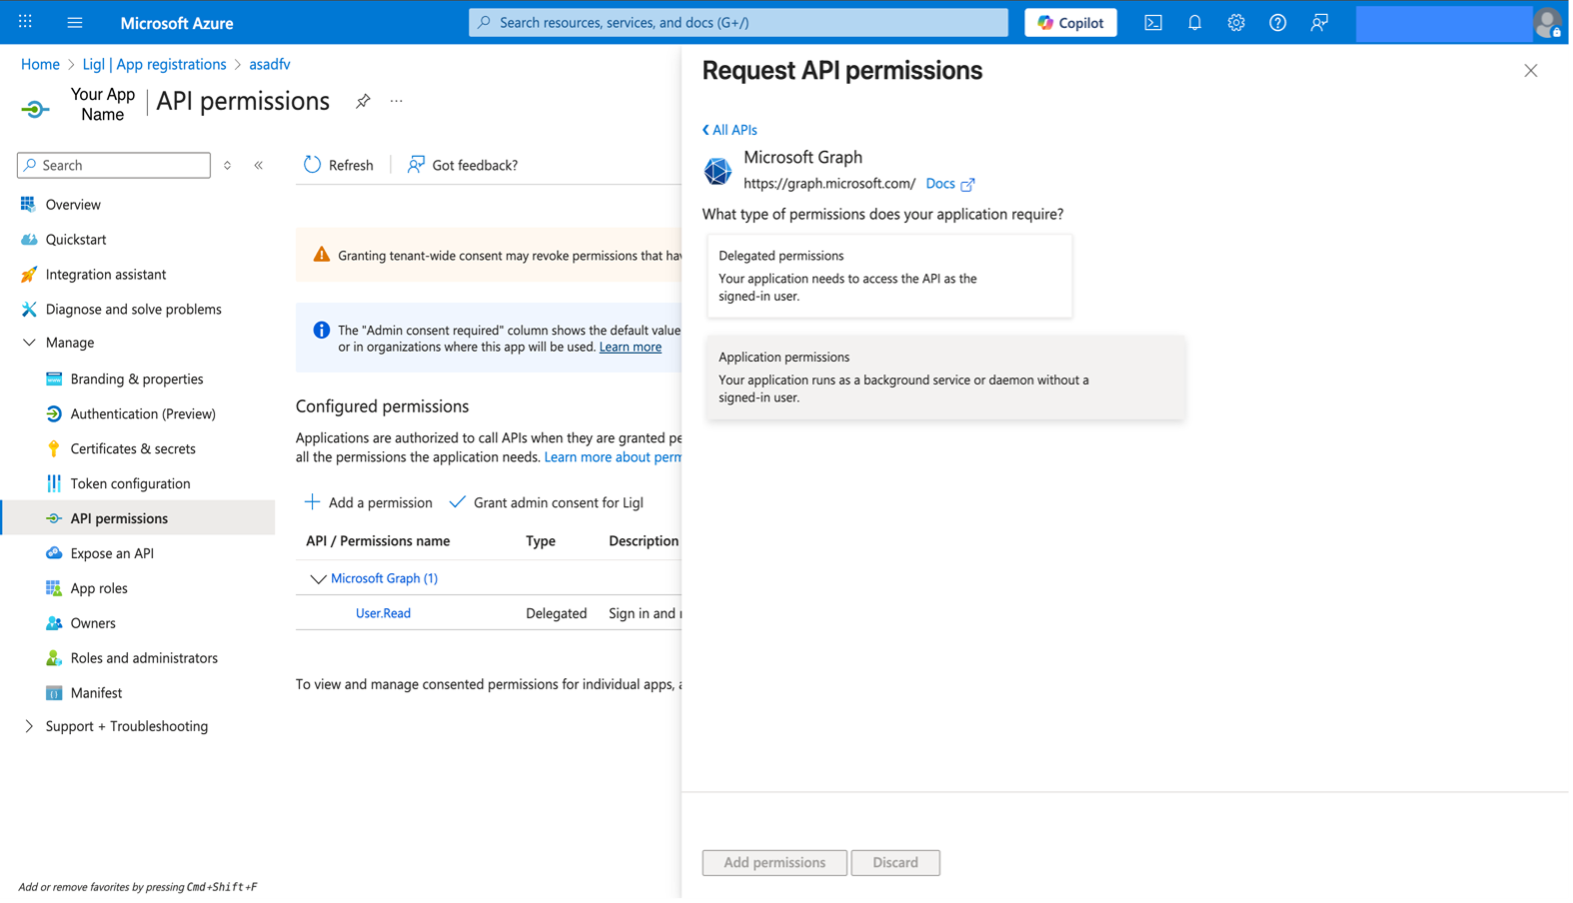
Task: Click the User.Read permission link
Action: pyautogui.click(x=384, y=615)
